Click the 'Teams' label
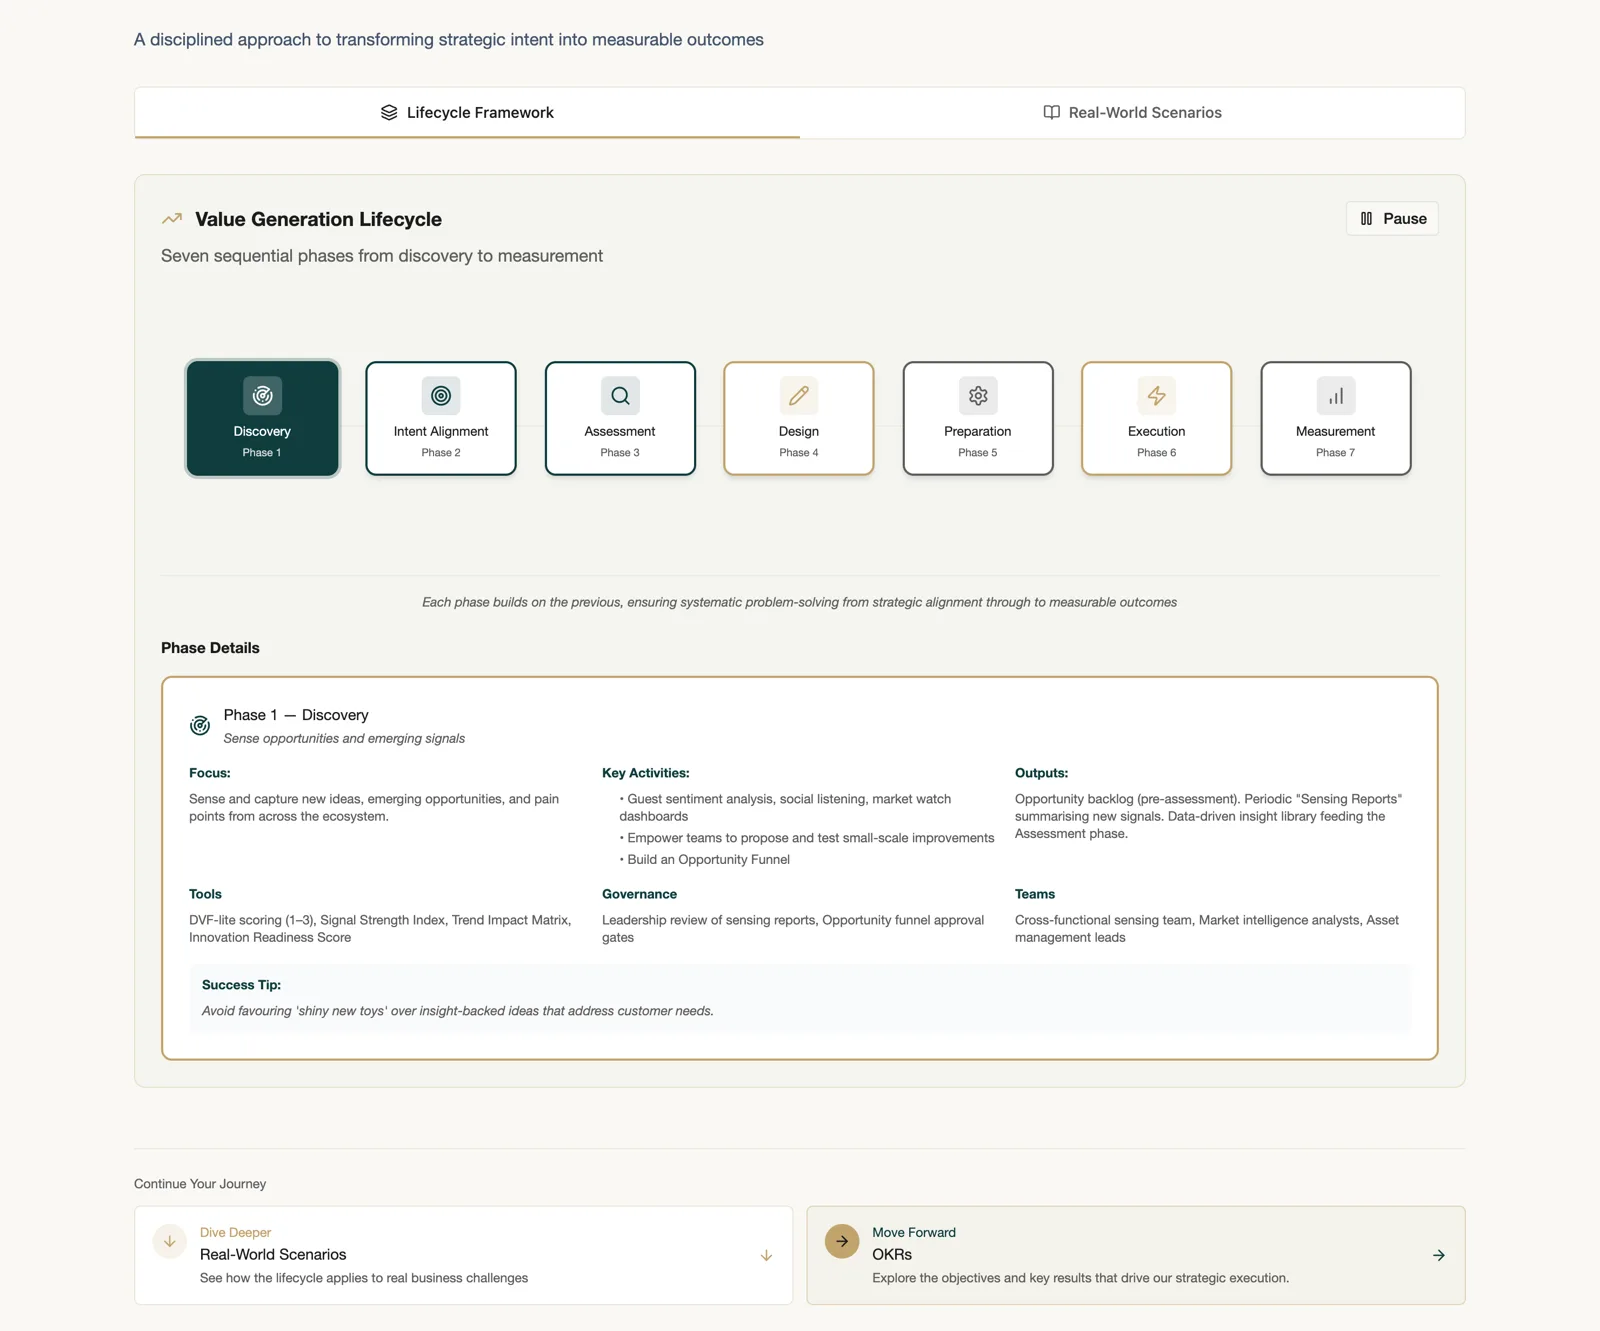The image size is (1600, 1331). click(x=1035, y=894)
